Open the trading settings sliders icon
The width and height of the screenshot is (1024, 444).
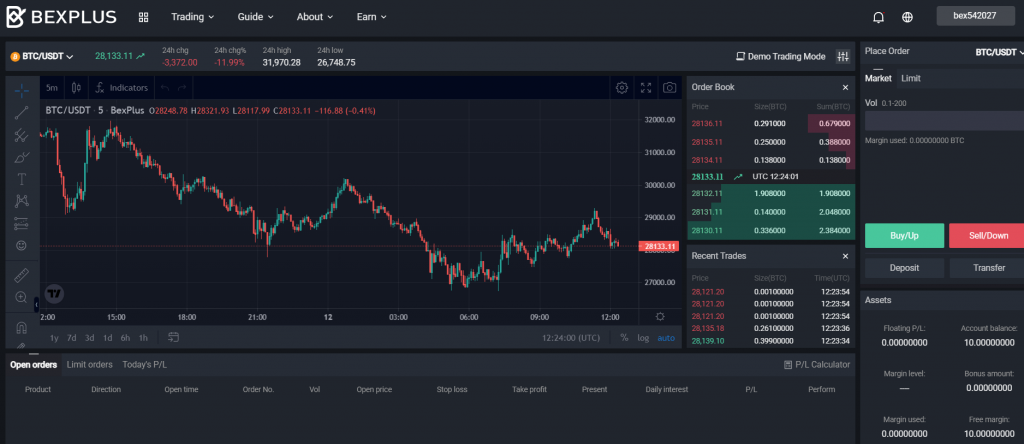(x=843, y=57)
